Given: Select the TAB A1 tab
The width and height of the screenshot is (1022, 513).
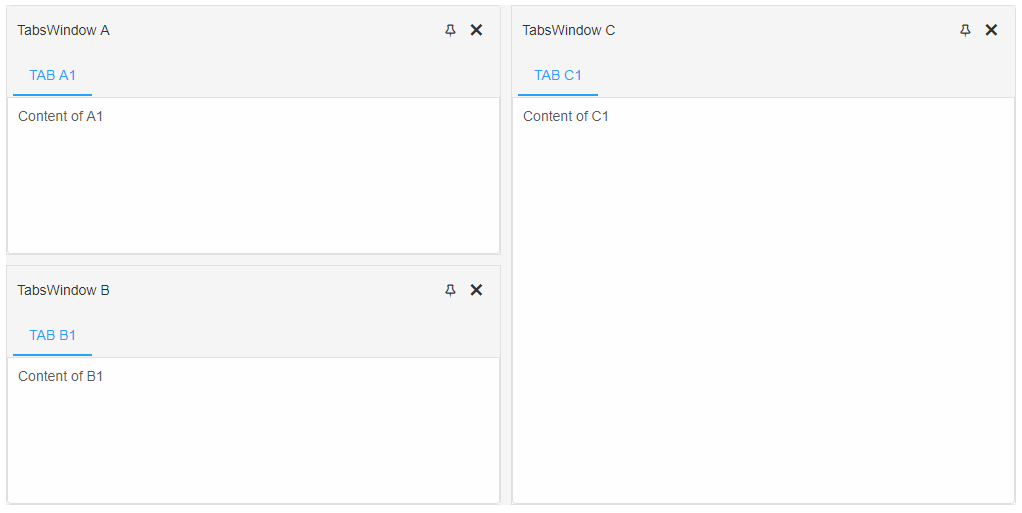Looking at the screenshot, I should (52, 76).
